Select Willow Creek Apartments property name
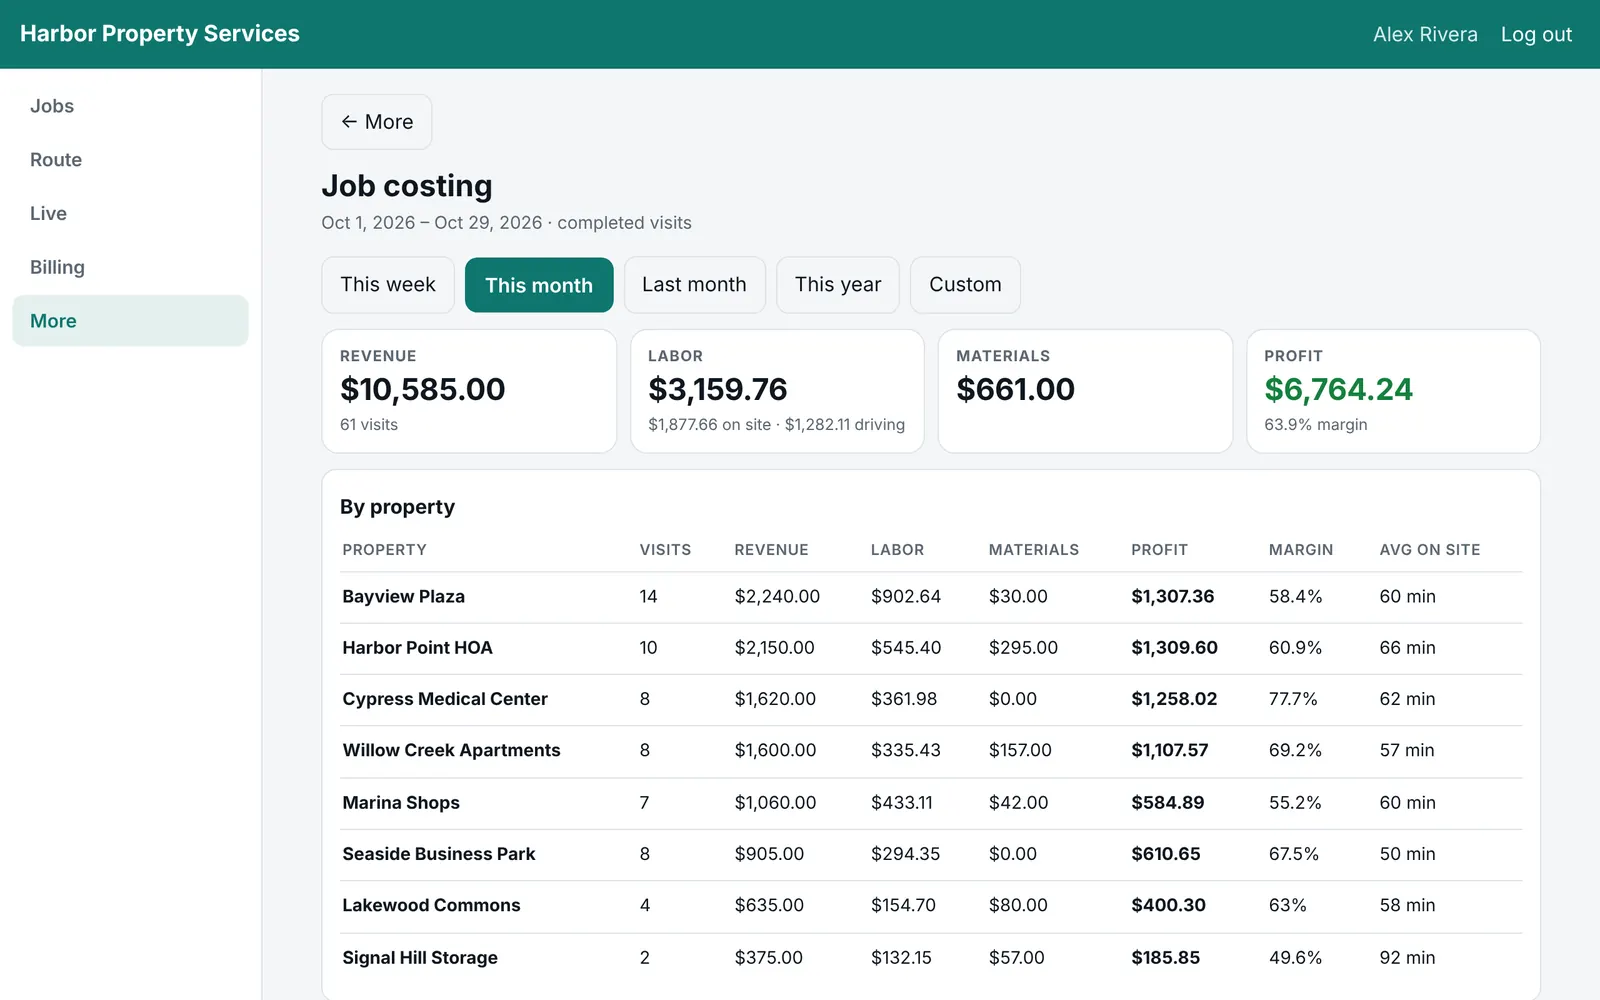1600x1000 pixels. (451, 750)
